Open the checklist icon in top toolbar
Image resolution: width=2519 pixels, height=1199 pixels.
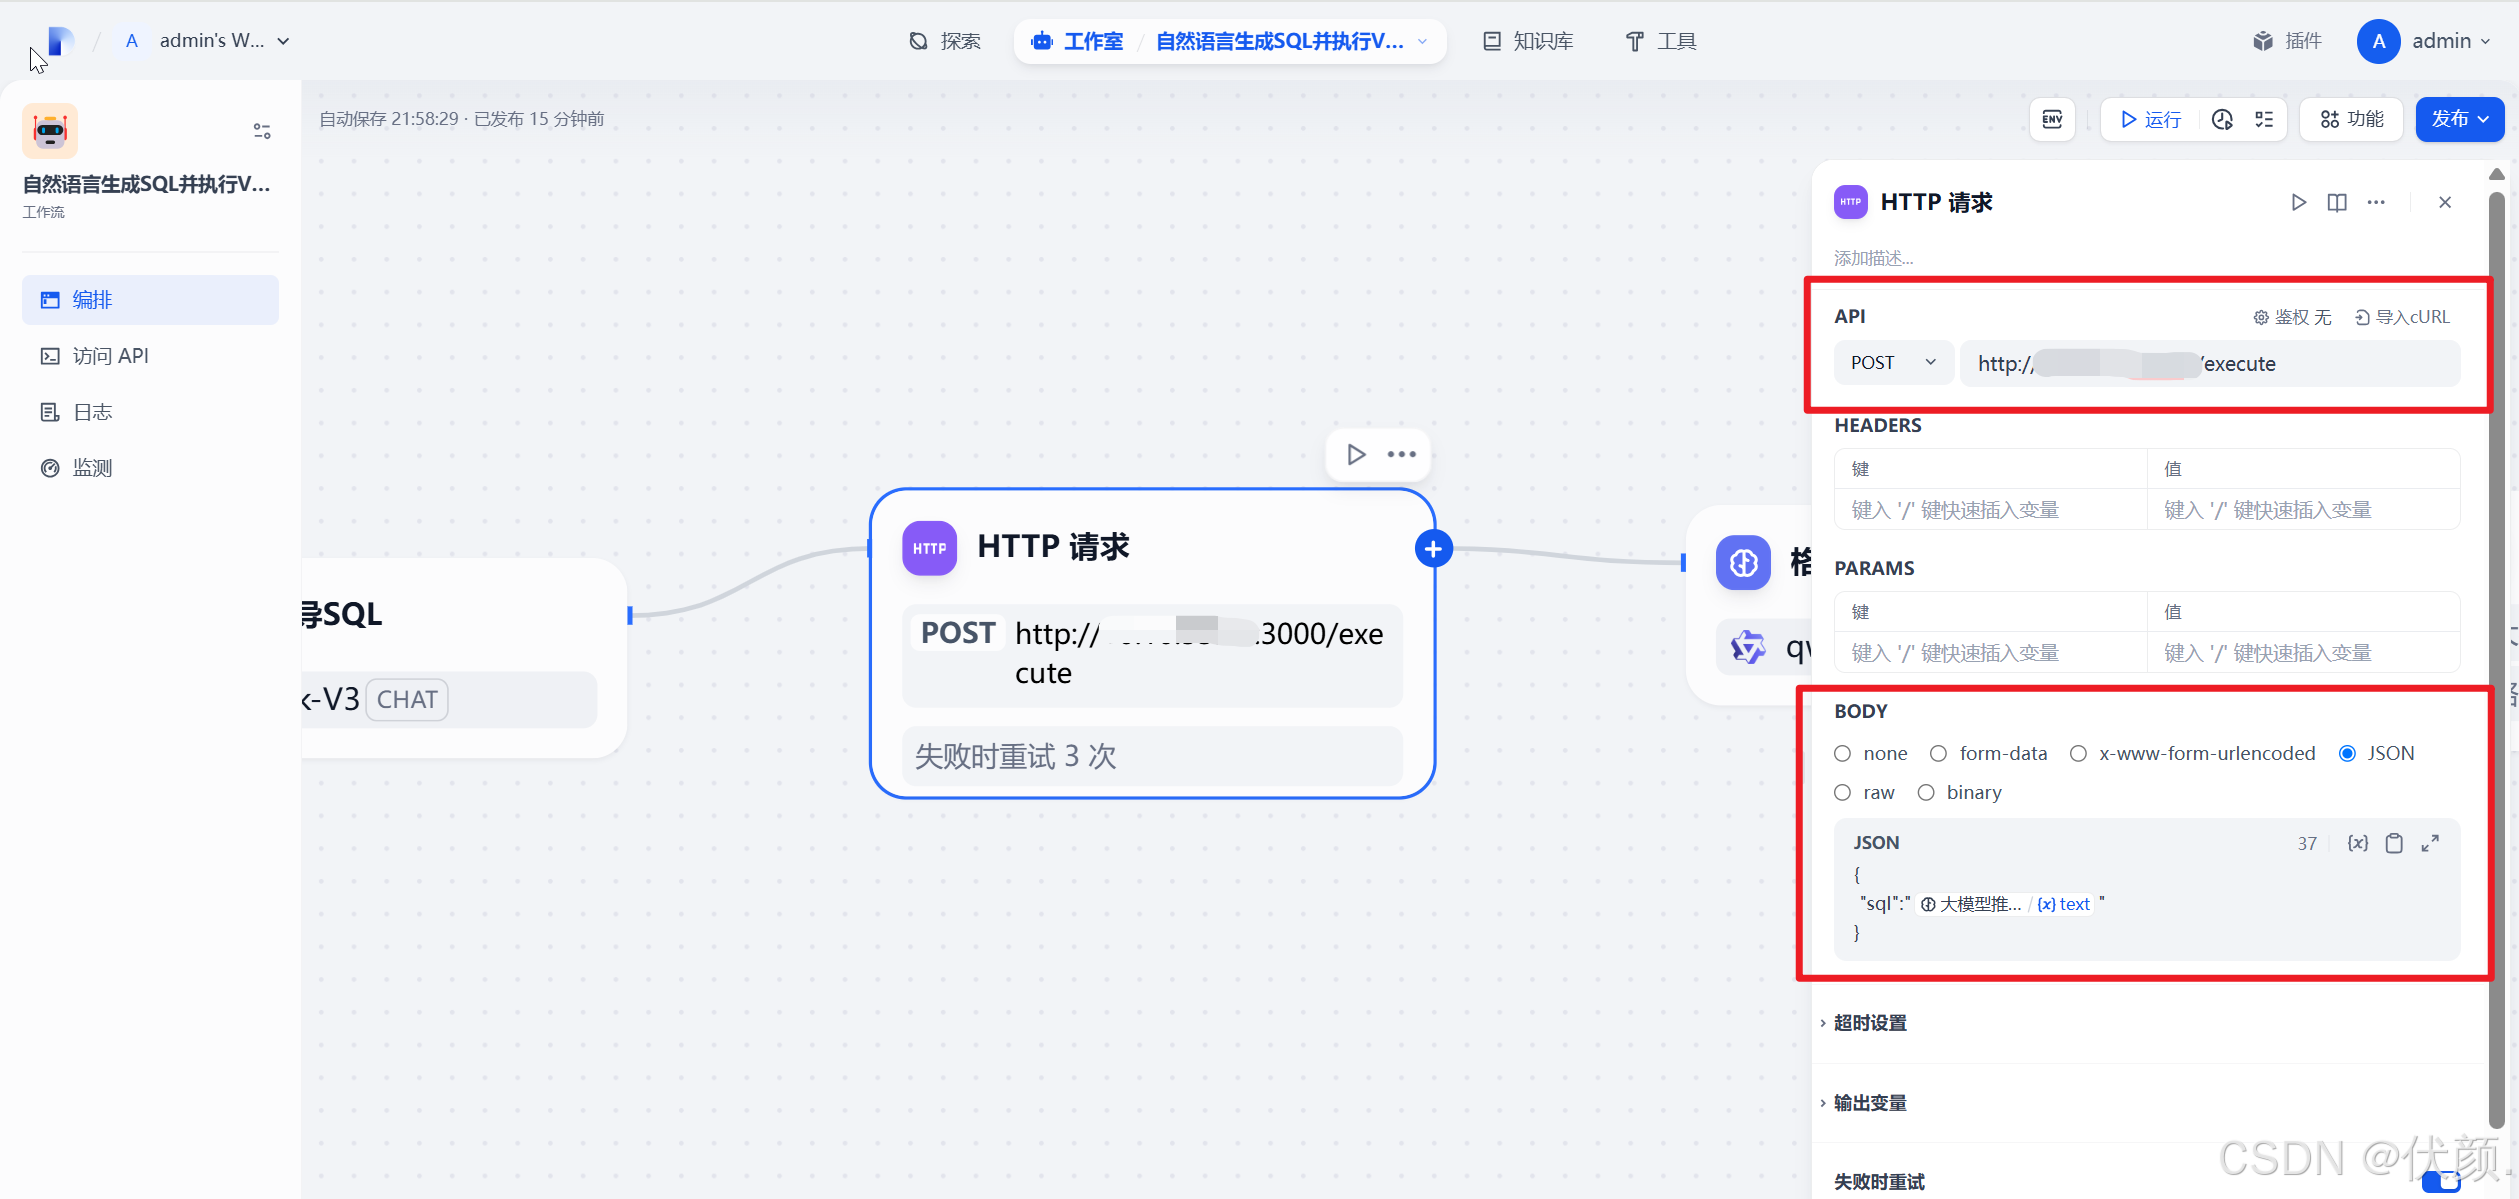[2264, 119]
